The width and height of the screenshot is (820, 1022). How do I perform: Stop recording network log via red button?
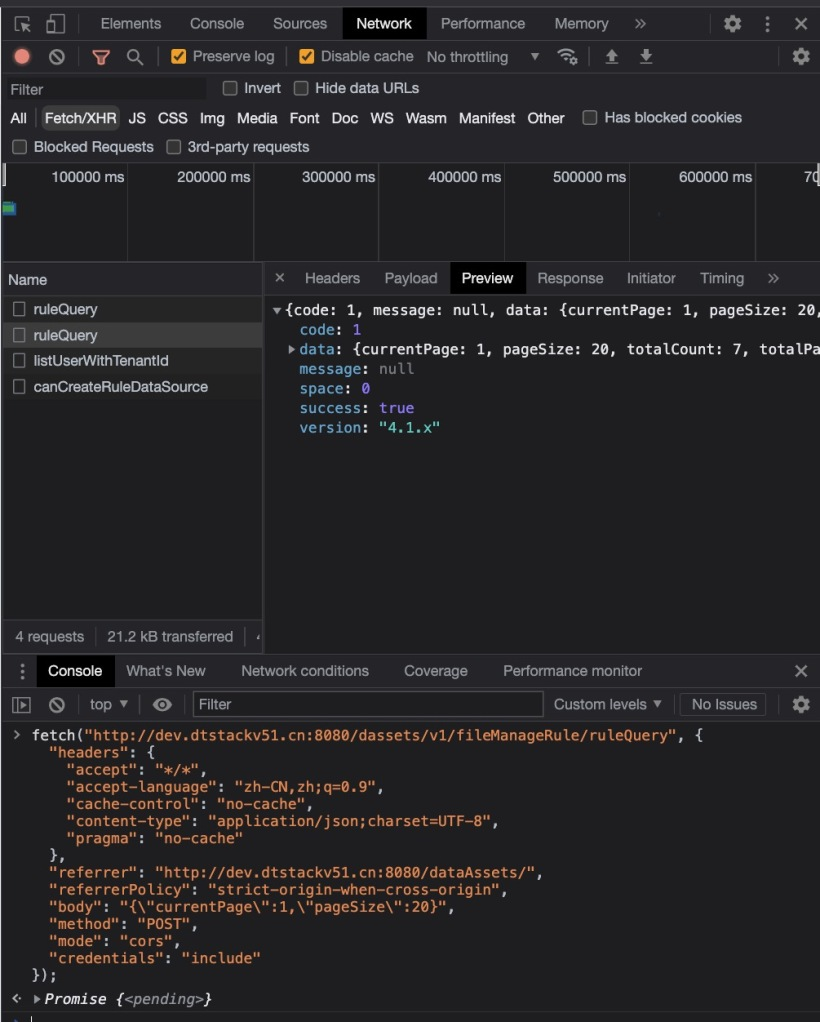click(x=22, y=57)
